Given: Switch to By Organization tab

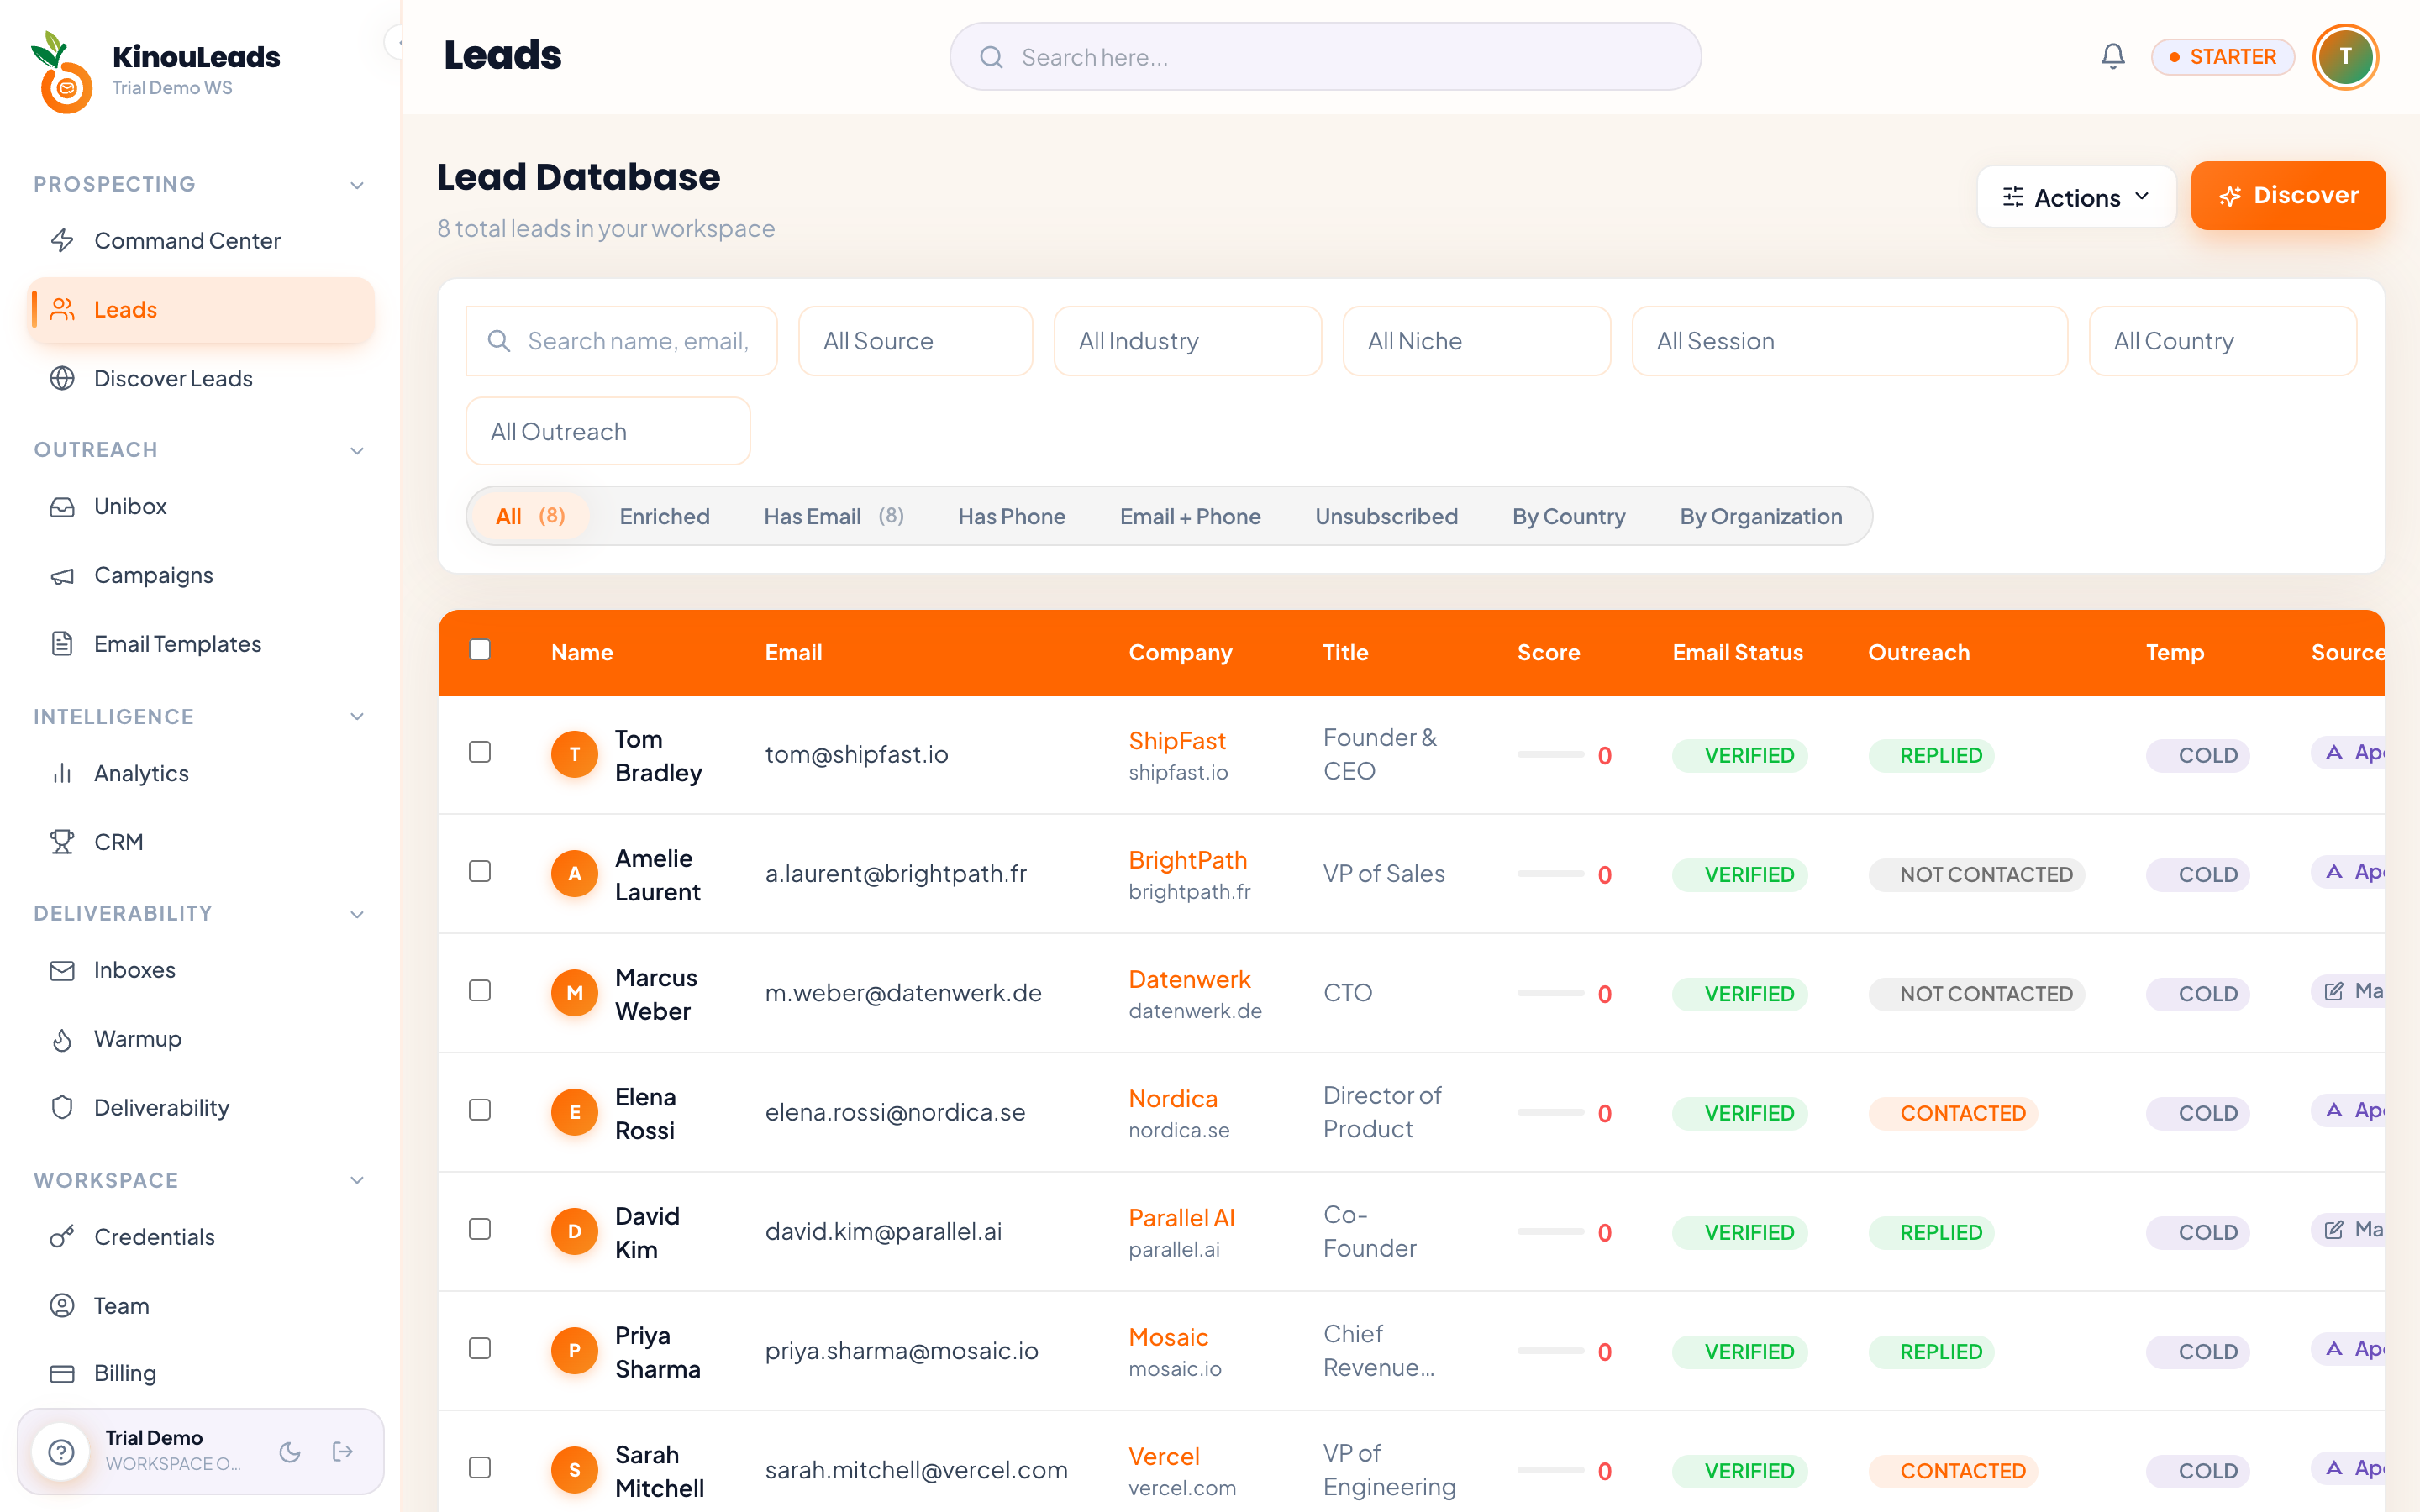Looking at the screenshot, I should pos(1760,516).
